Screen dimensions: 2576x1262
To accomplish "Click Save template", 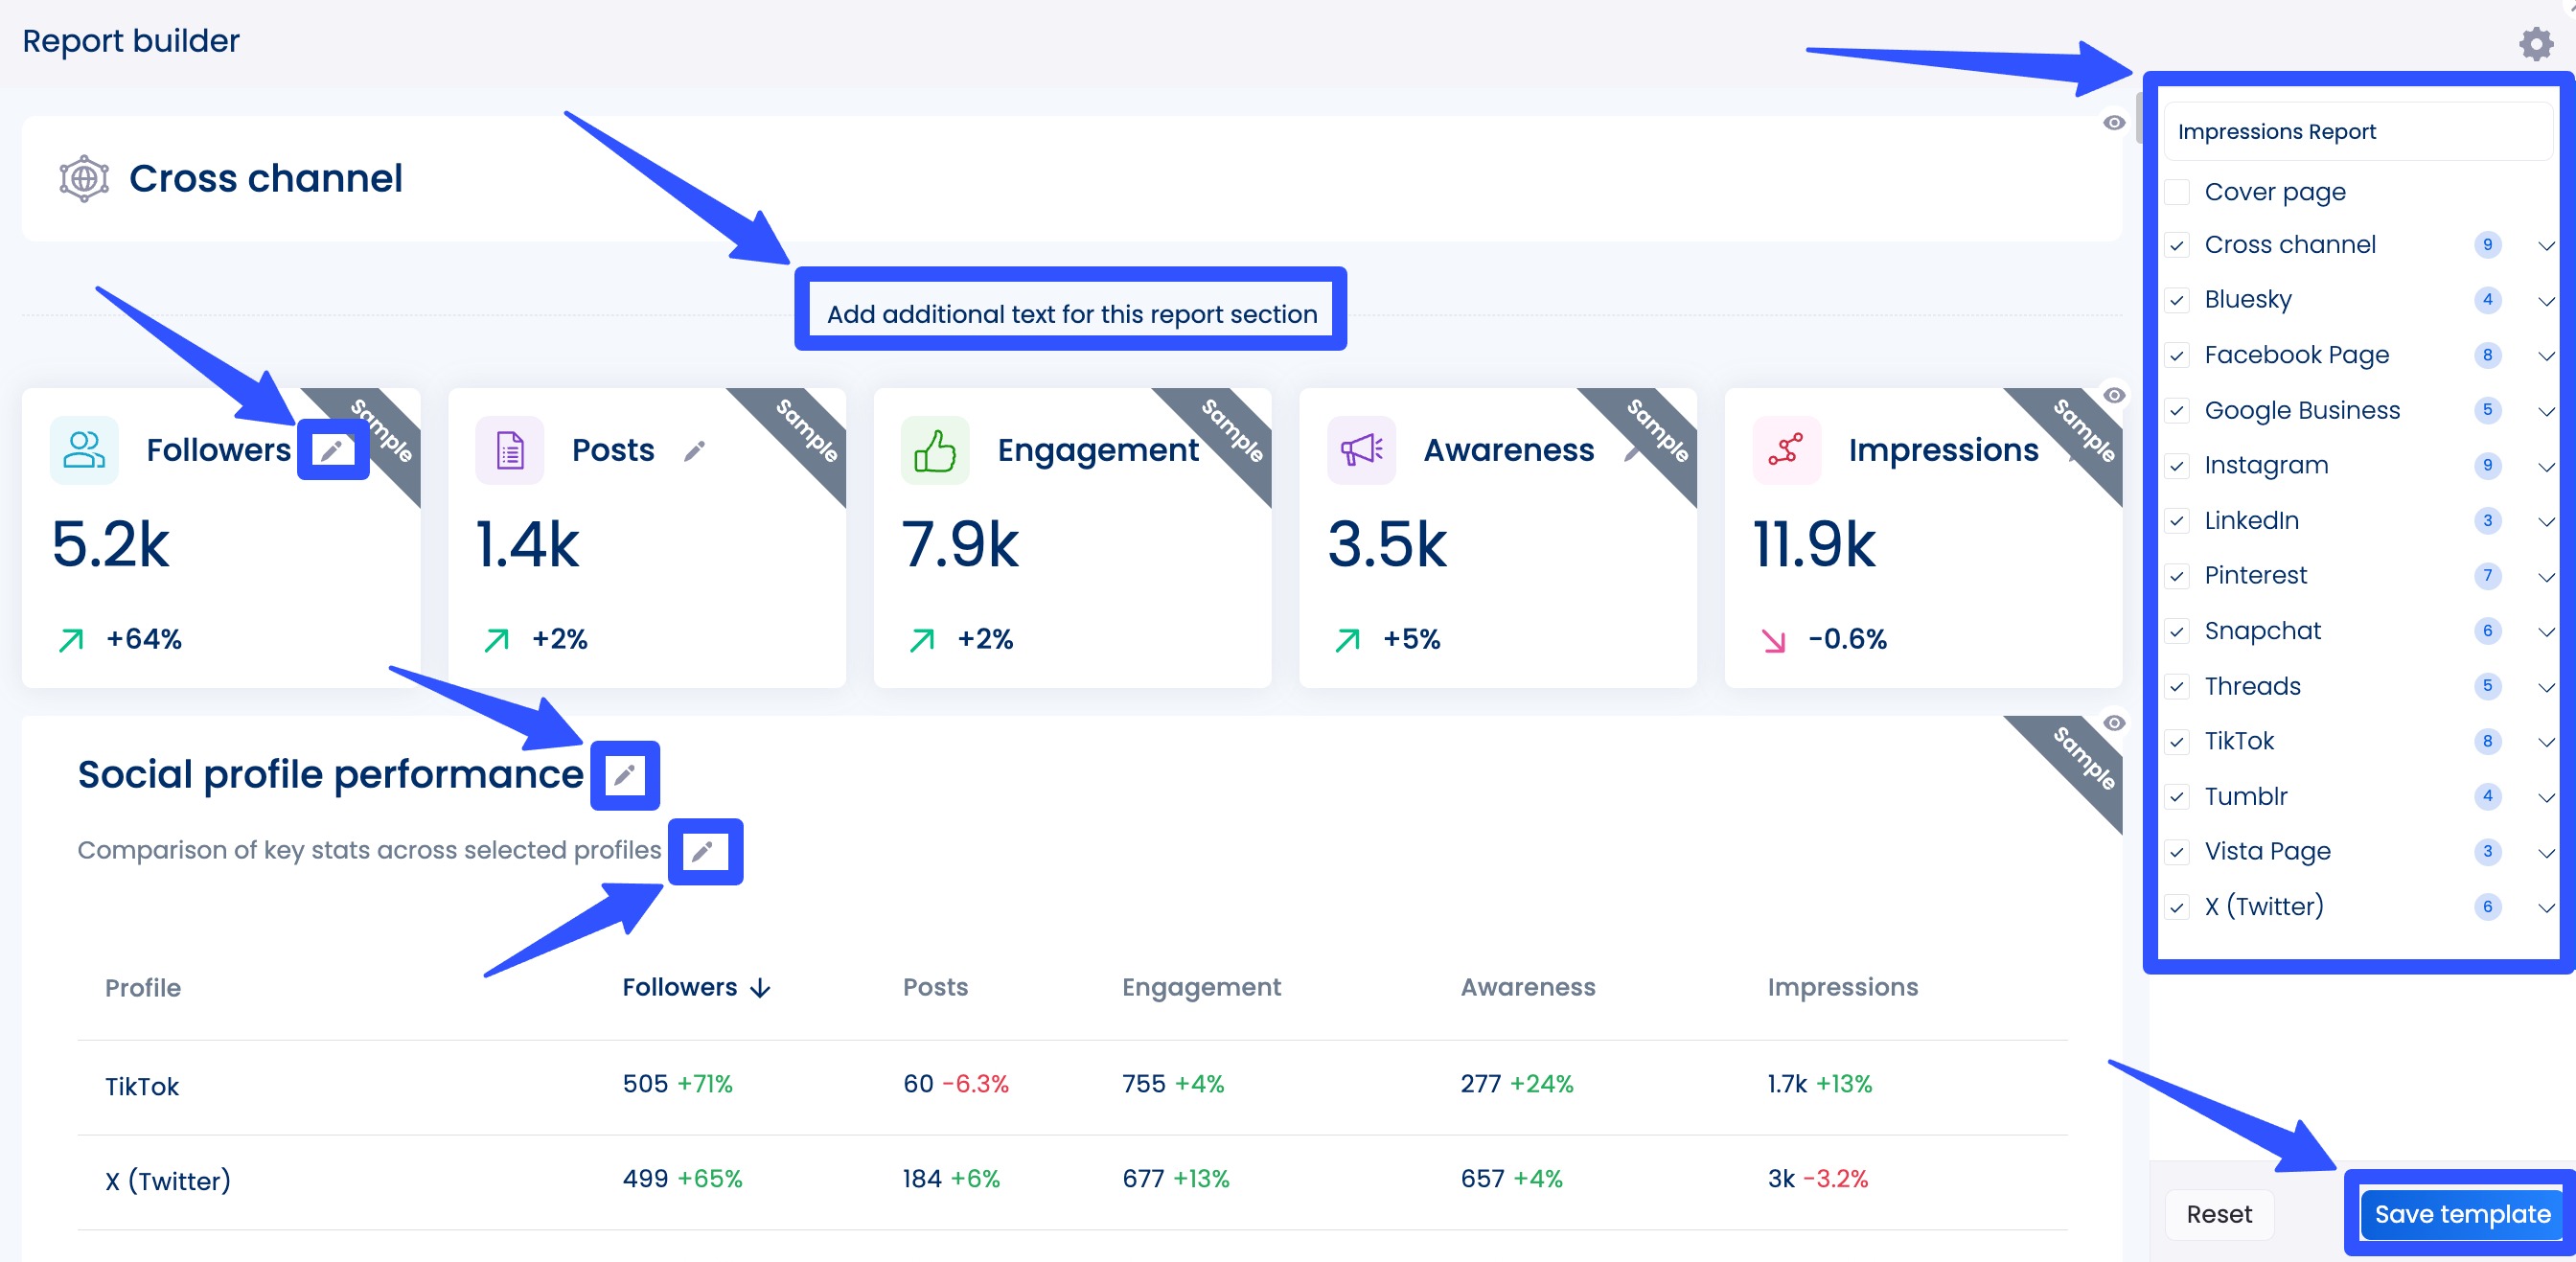I will coord(2462,1213).
